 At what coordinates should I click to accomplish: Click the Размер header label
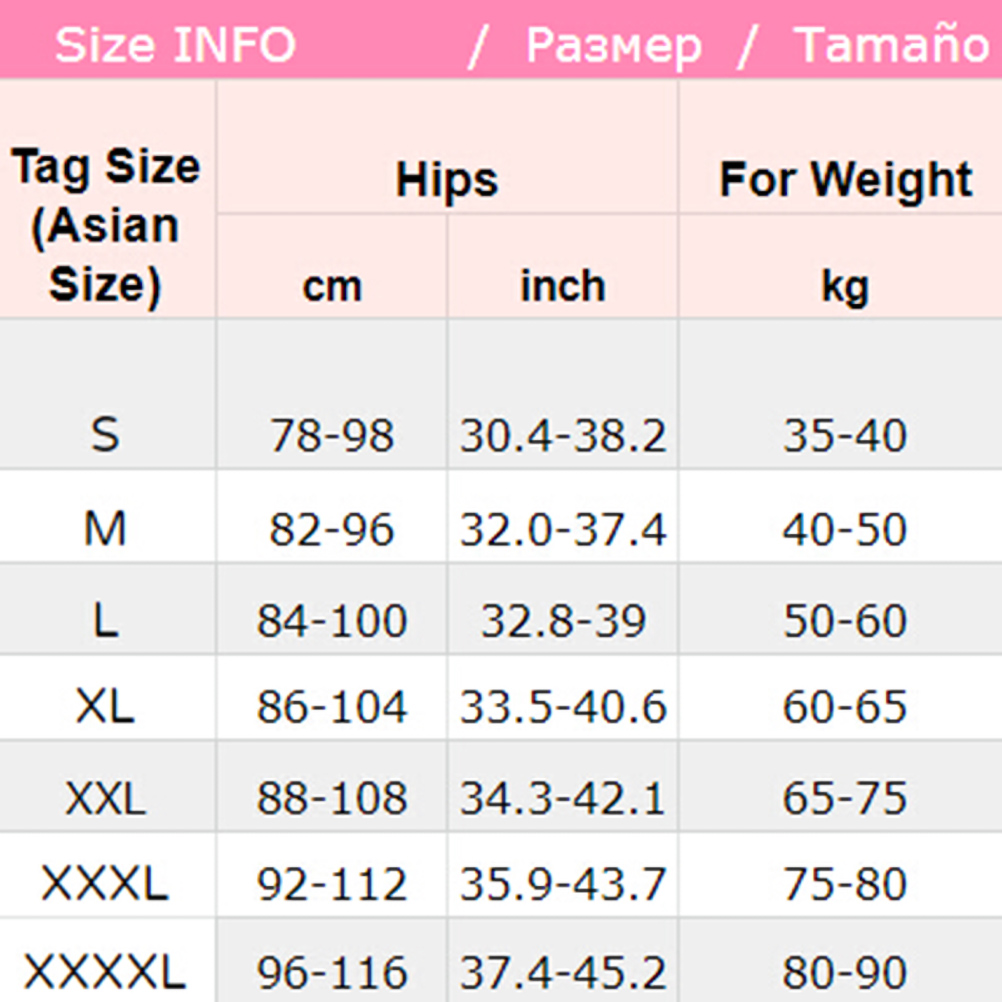click(x=613, y=45)
